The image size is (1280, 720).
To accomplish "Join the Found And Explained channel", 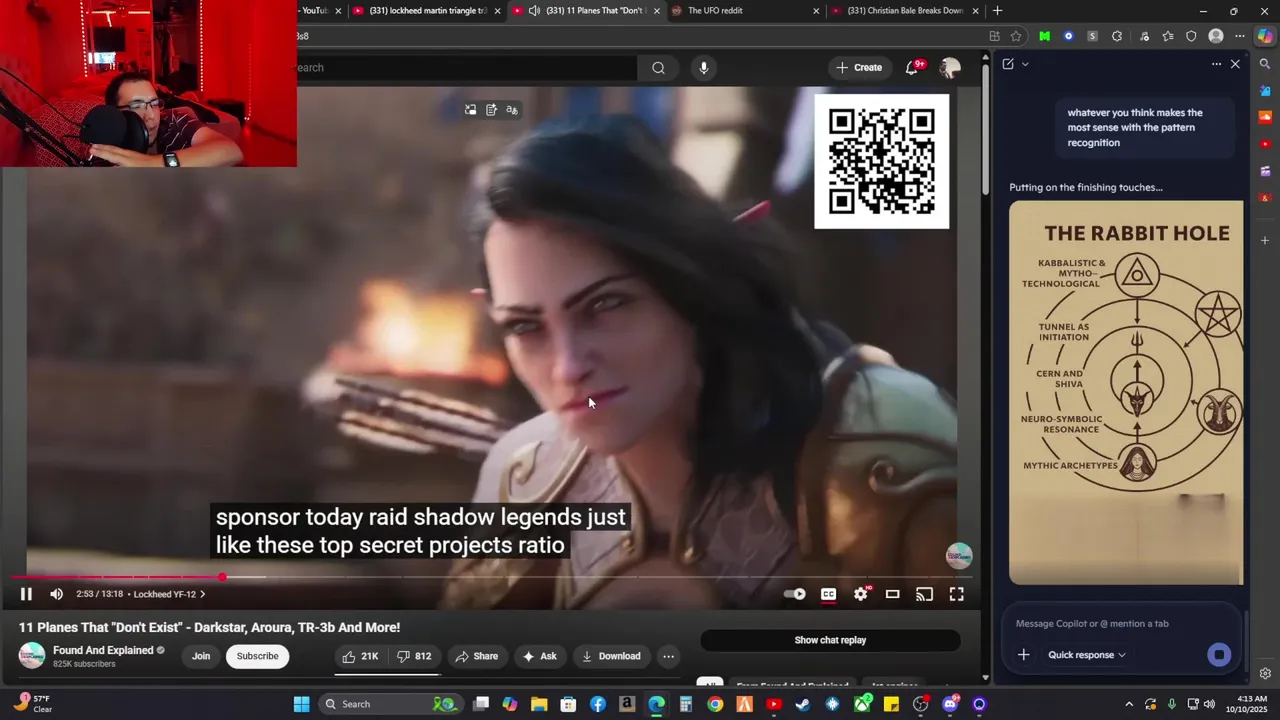I will (201, 656).
